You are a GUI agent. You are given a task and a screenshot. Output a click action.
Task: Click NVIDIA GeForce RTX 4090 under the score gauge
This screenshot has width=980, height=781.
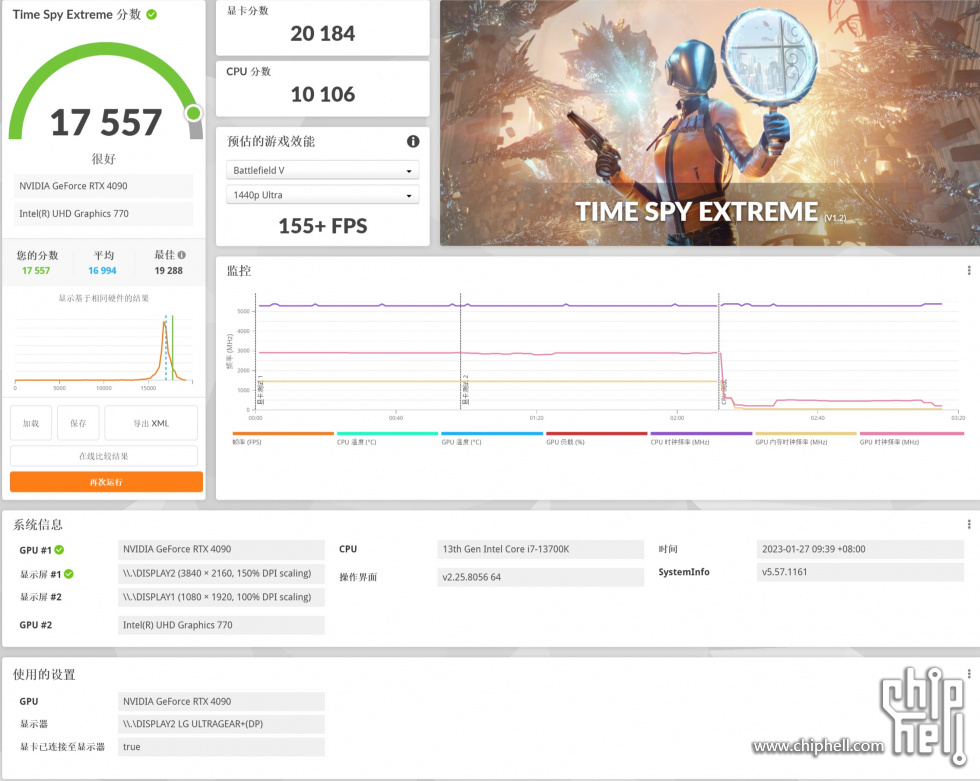coord(104,186)
